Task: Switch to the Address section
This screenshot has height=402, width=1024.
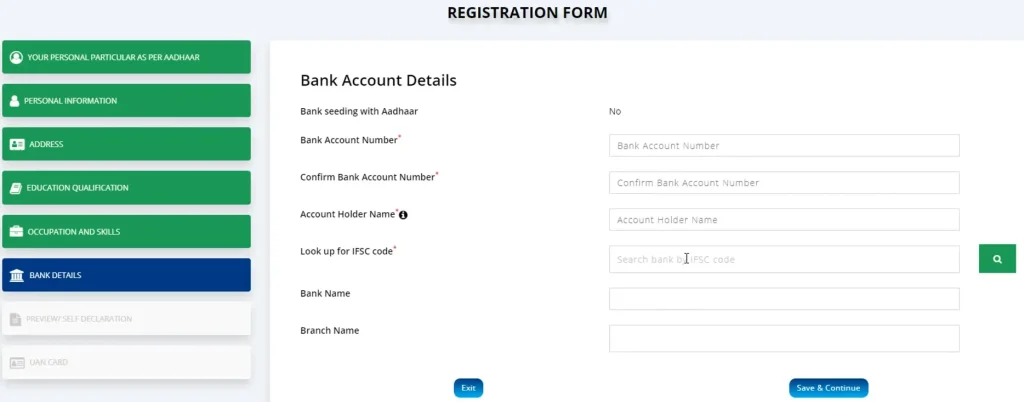Action: tap(125, 145)
